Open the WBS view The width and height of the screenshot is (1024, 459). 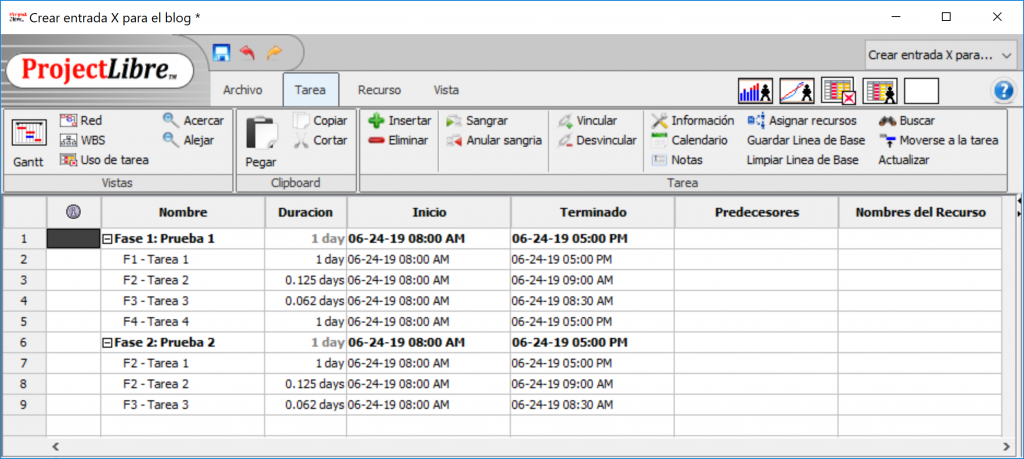pyautogui.click(x=82, y=140)
